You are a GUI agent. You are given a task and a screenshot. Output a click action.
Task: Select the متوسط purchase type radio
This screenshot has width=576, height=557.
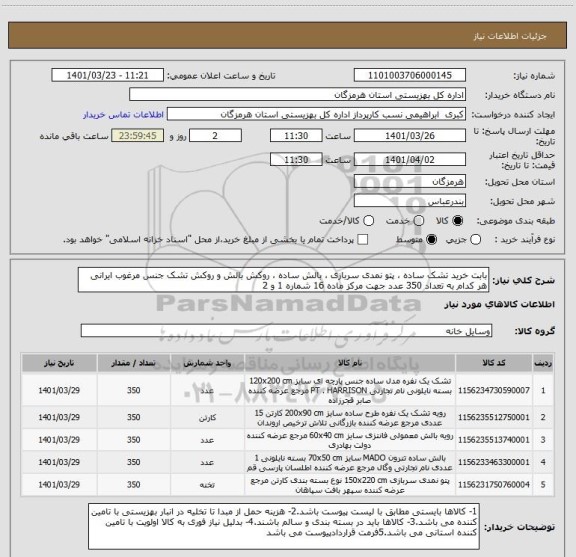(x=431, y=240)
